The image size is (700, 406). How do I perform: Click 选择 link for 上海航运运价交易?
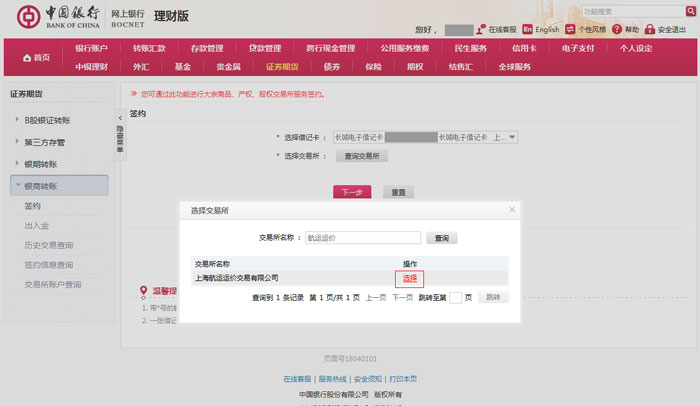click(410, 278)
